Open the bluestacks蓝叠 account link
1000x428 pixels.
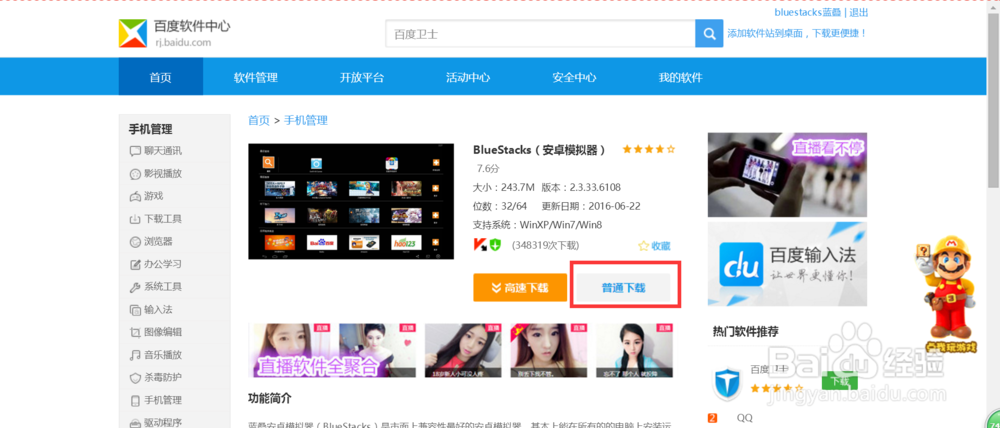[x=807, y=12]
